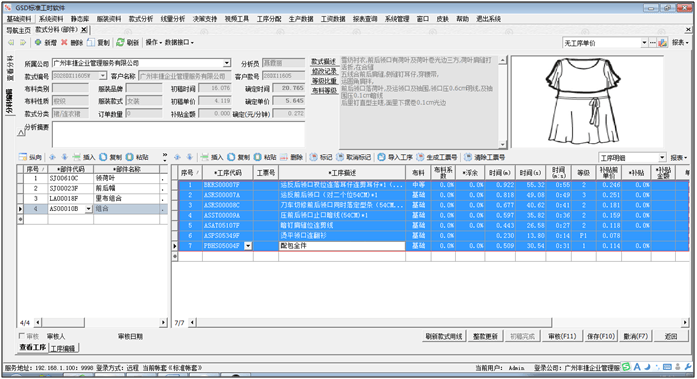Click the operations toolbar move-down arrow

click(190, 157)
